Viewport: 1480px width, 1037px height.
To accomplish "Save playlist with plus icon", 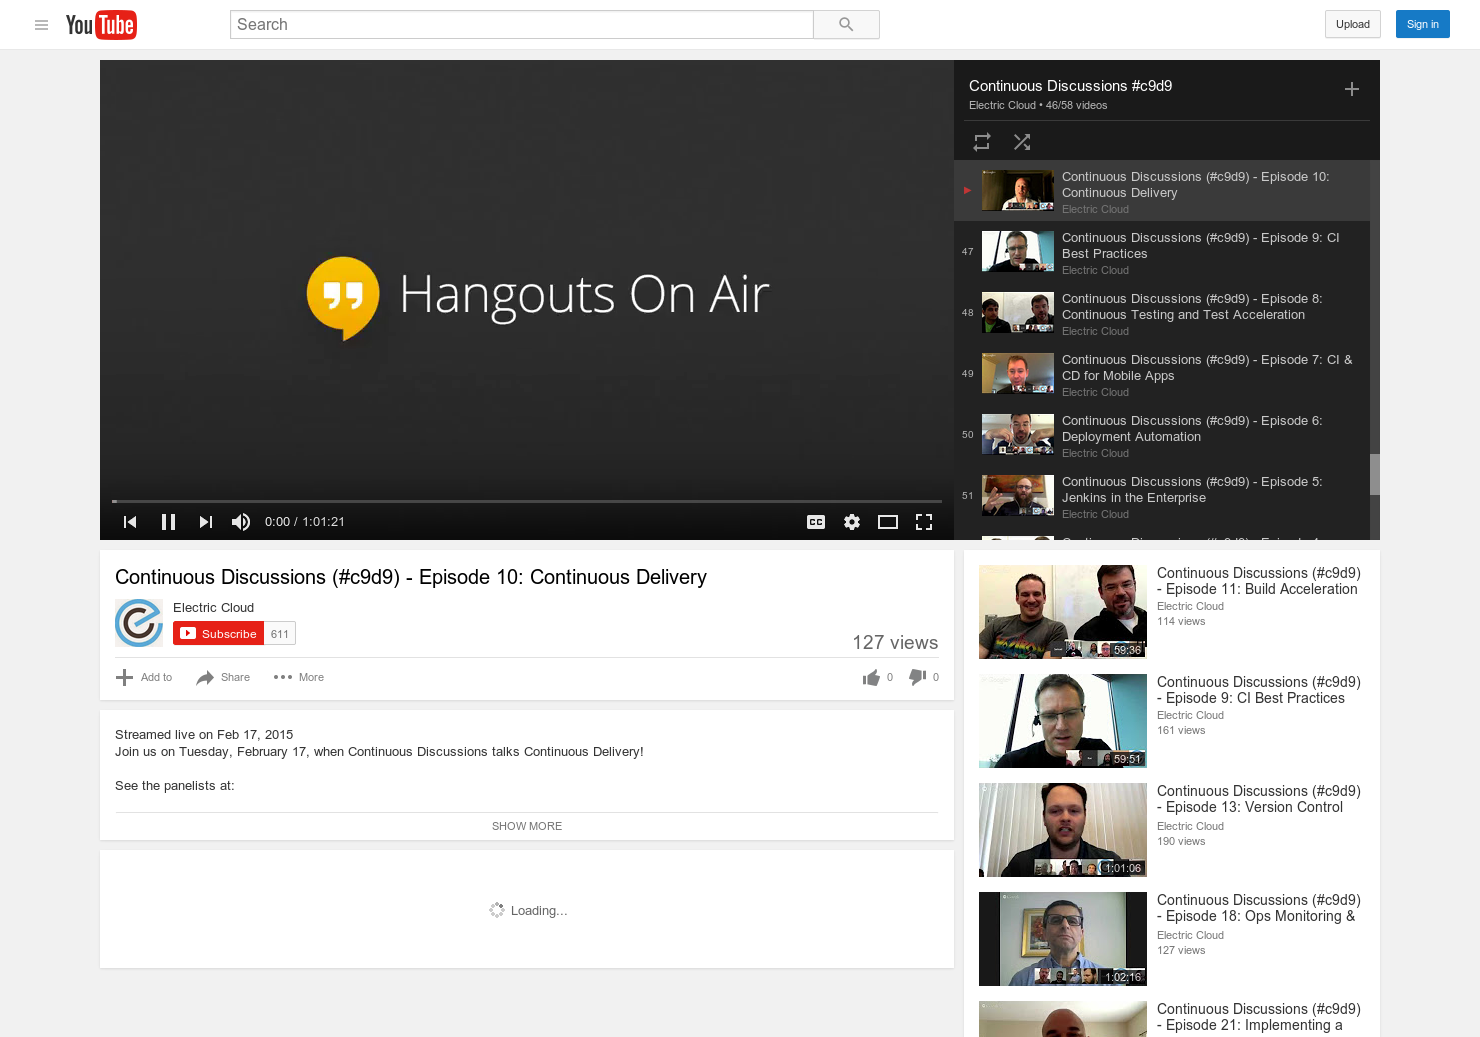I will [1351, 89].
